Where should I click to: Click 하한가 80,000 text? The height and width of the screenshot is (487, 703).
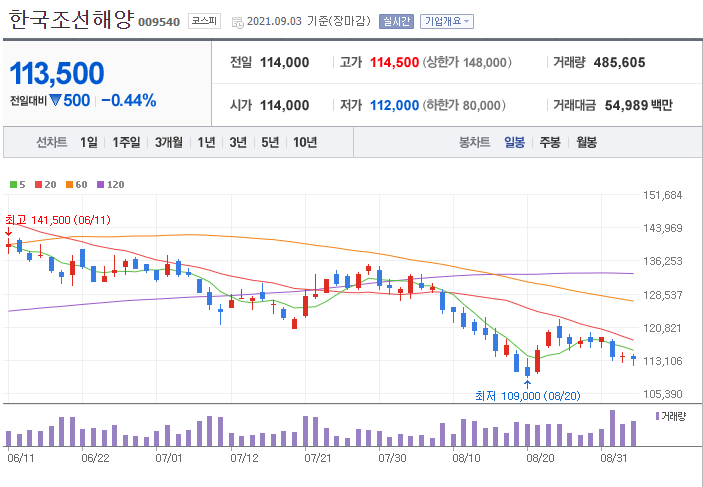[464, 105]
